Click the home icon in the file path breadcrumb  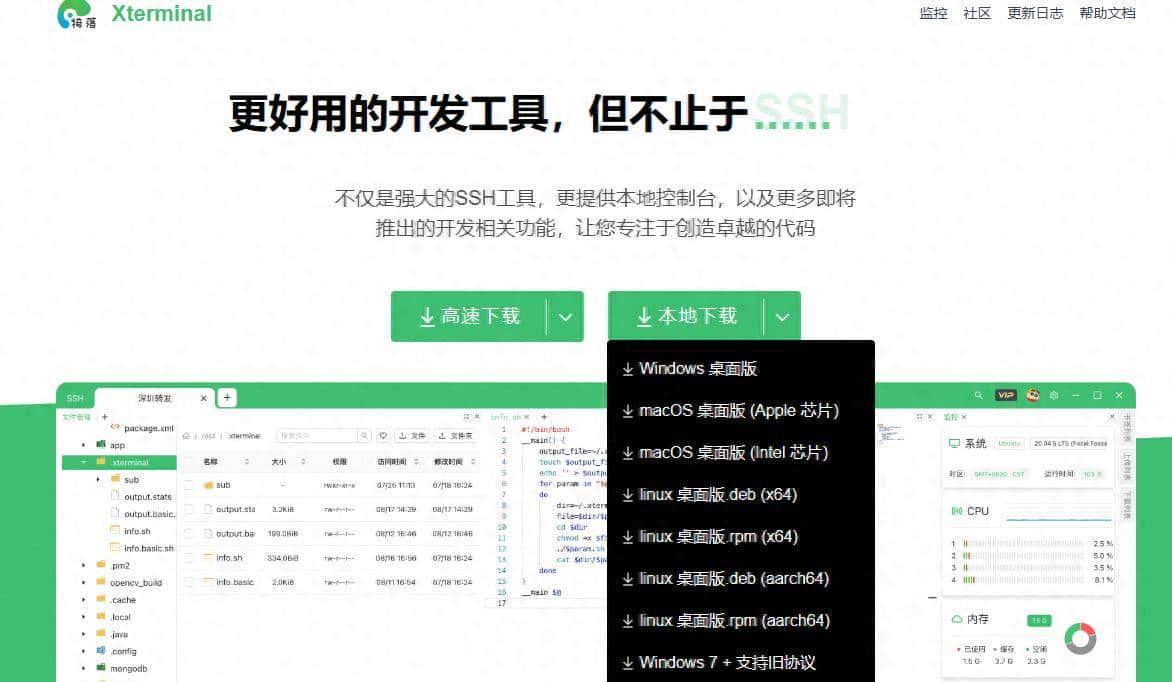pos(186,435)
